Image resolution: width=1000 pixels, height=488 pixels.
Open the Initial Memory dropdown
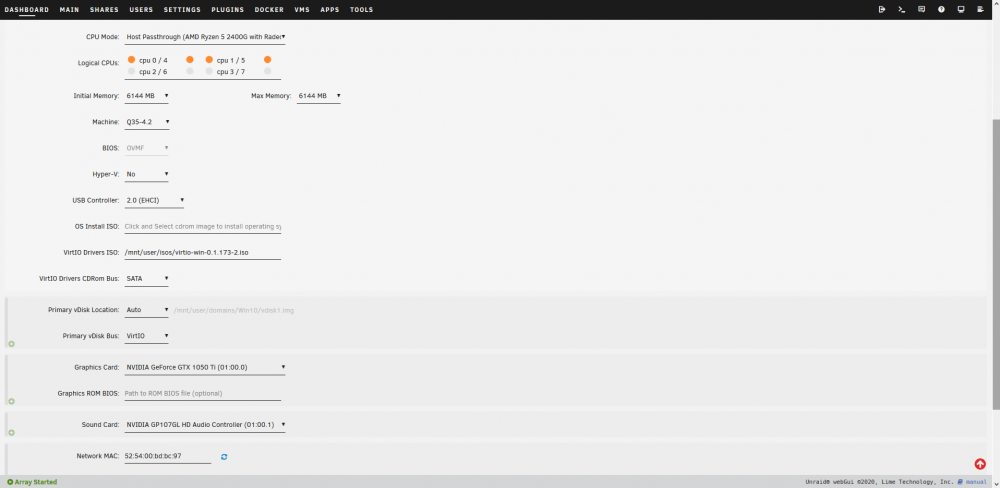pyautogui.click(x=147, y=96)
